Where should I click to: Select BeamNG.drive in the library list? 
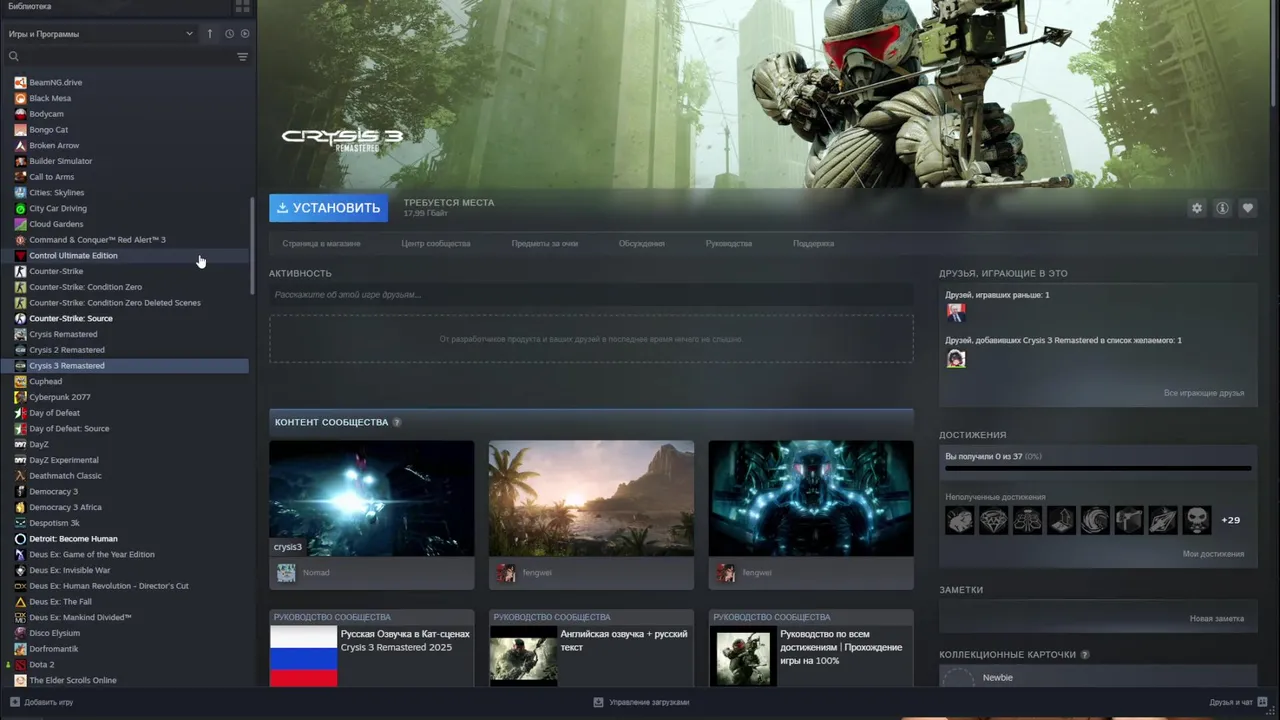56,82
